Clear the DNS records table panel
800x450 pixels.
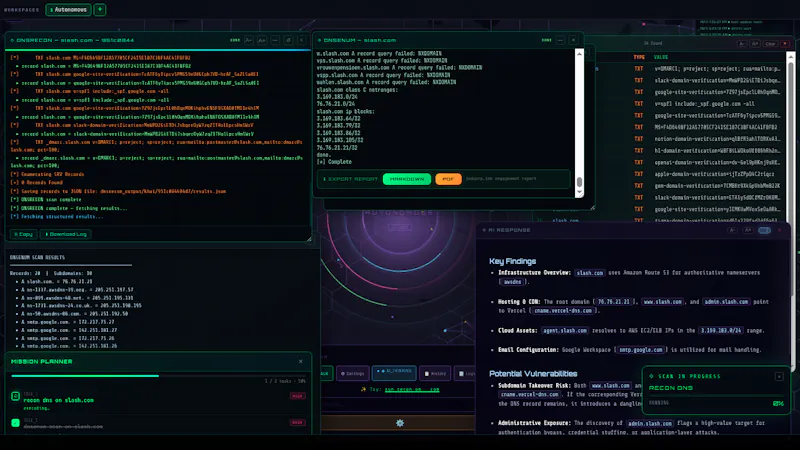point(770,44)
